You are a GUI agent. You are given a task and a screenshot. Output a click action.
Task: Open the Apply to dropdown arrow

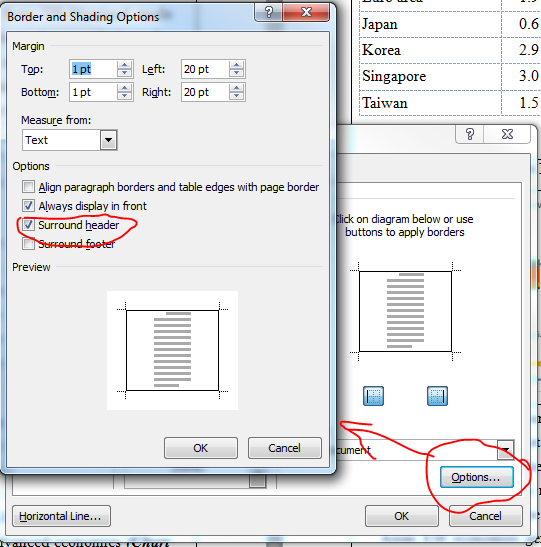tap(505, 450)
